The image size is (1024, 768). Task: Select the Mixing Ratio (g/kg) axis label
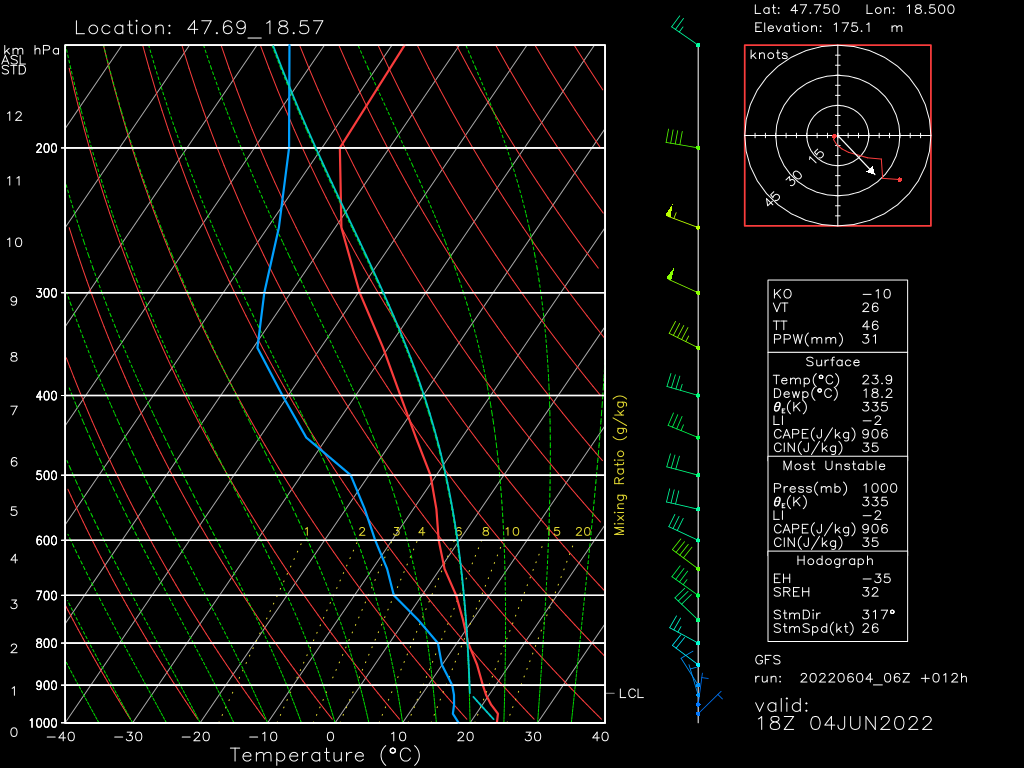tap(620, 465)
